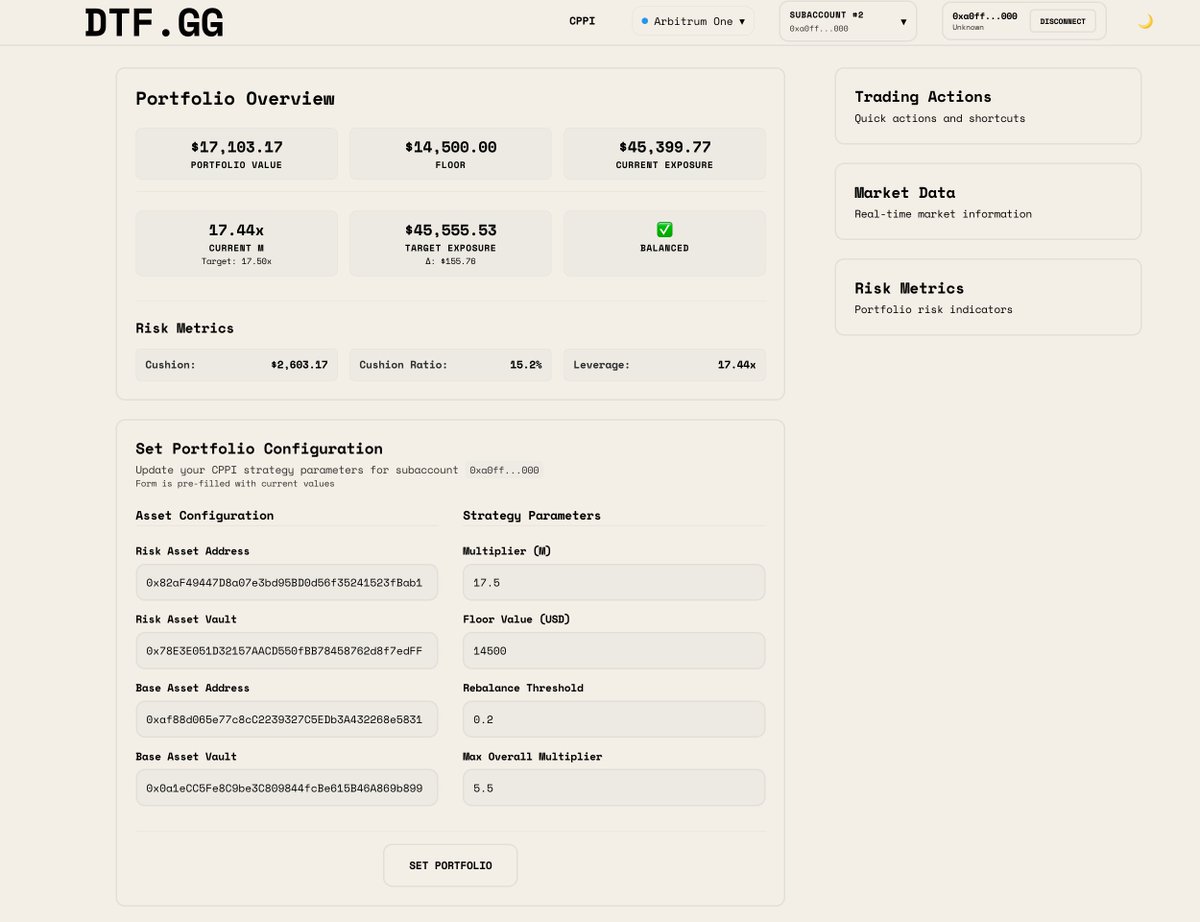Click the Multiplier (M) input
The image size is (1200, 922).
614,582
